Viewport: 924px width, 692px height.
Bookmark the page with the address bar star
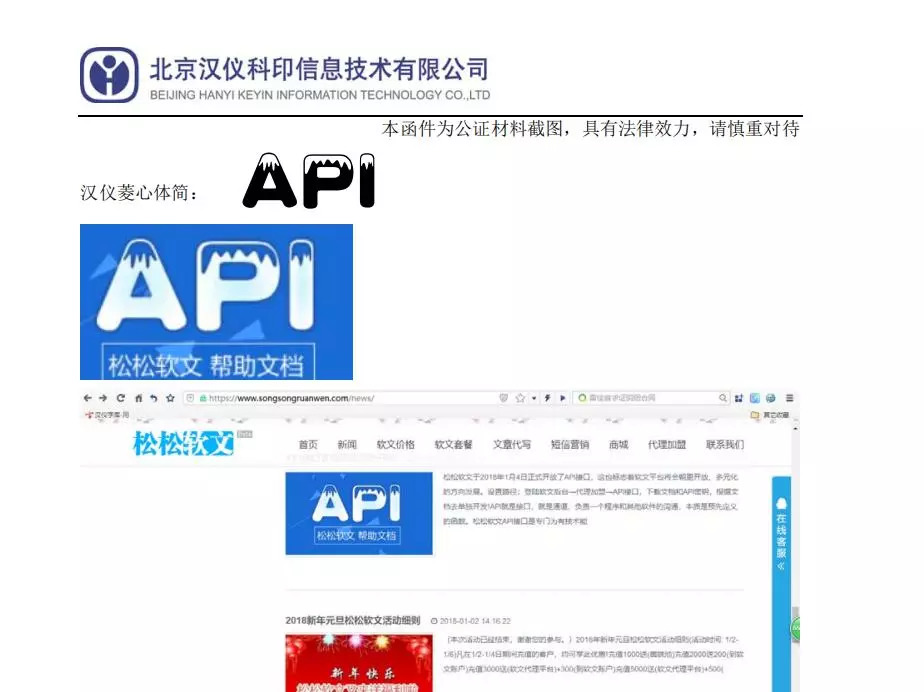click(520, 398)
